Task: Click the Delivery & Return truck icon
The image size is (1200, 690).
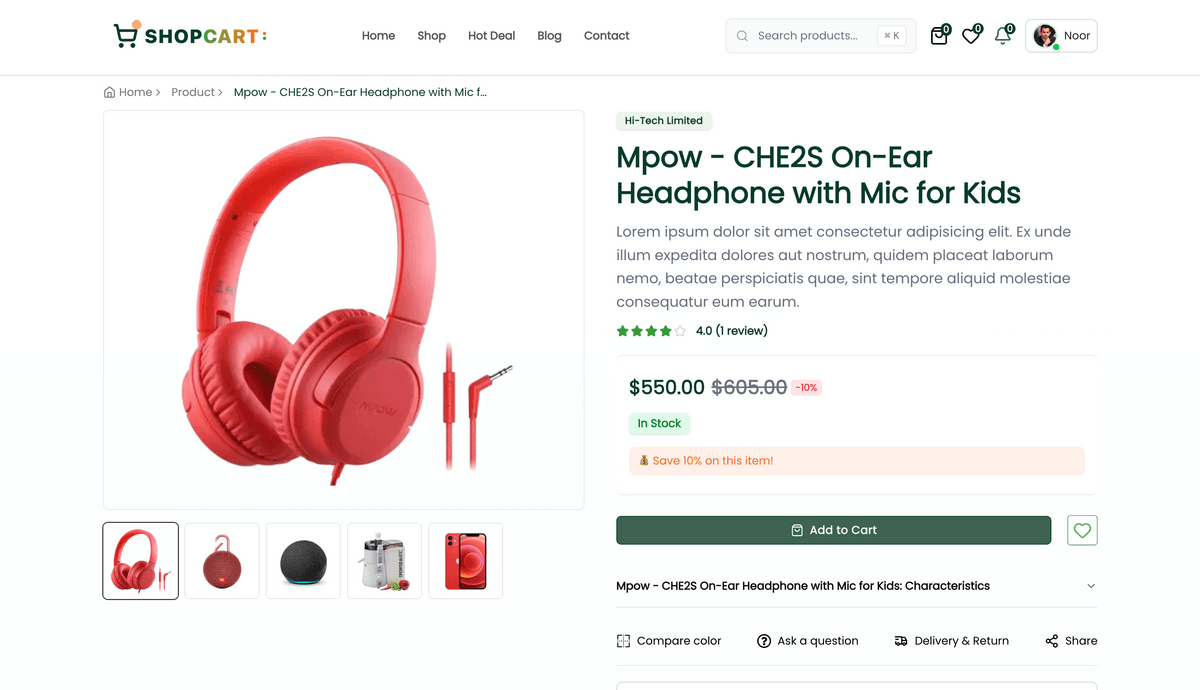Action: coord(901,641)
